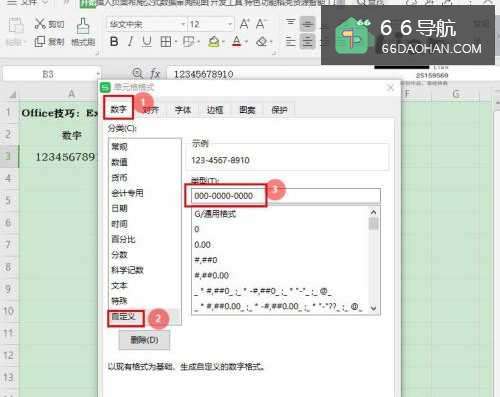The height and width of the screenshot is (397, 500).
Task: Click the Copy (复制) icon
Action: click(x=40, y=42)
